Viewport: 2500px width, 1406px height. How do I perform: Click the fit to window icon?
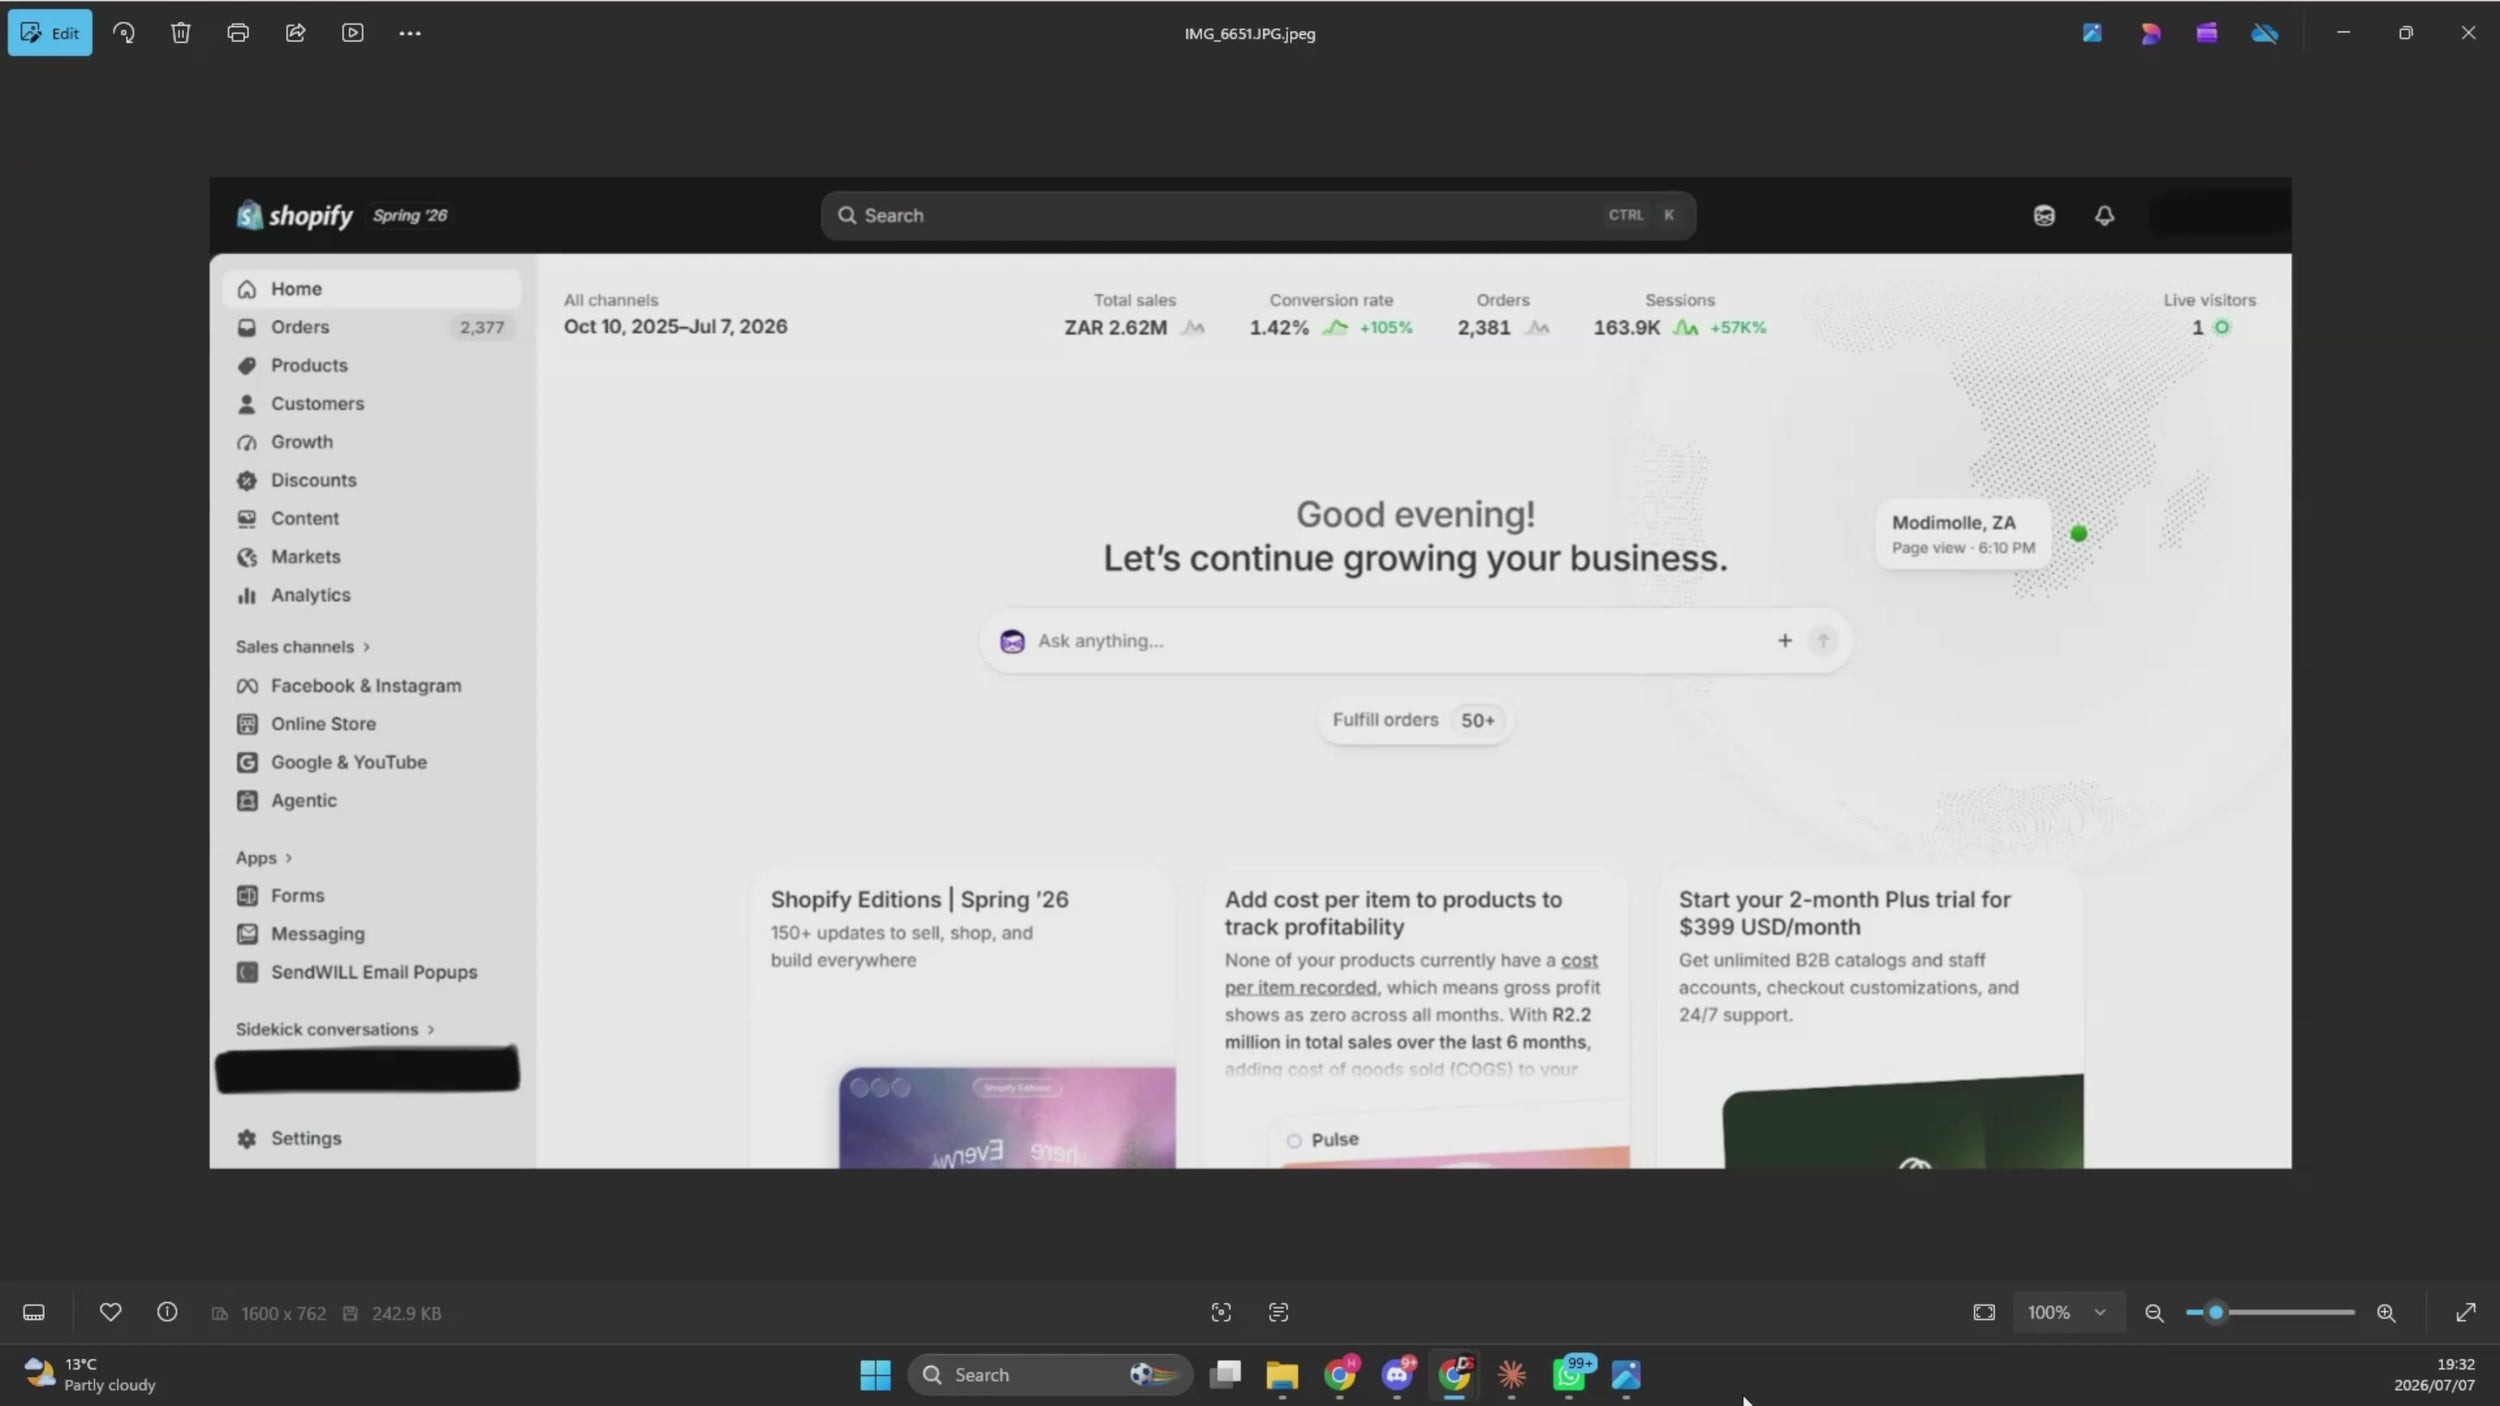pyautogui.click(x=1984, y=1312)
